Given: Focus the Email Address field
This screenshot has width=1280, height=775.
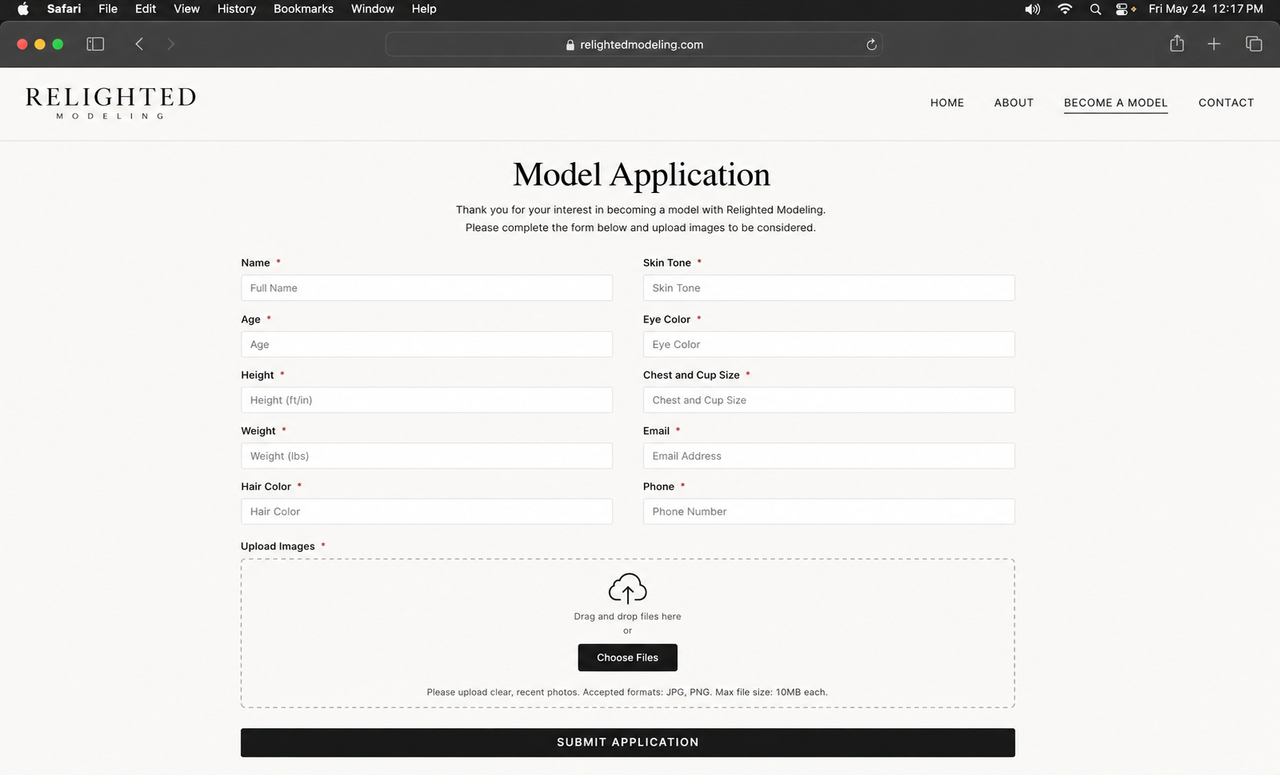Looking at the screenshot, I should (x=829, y=456).
